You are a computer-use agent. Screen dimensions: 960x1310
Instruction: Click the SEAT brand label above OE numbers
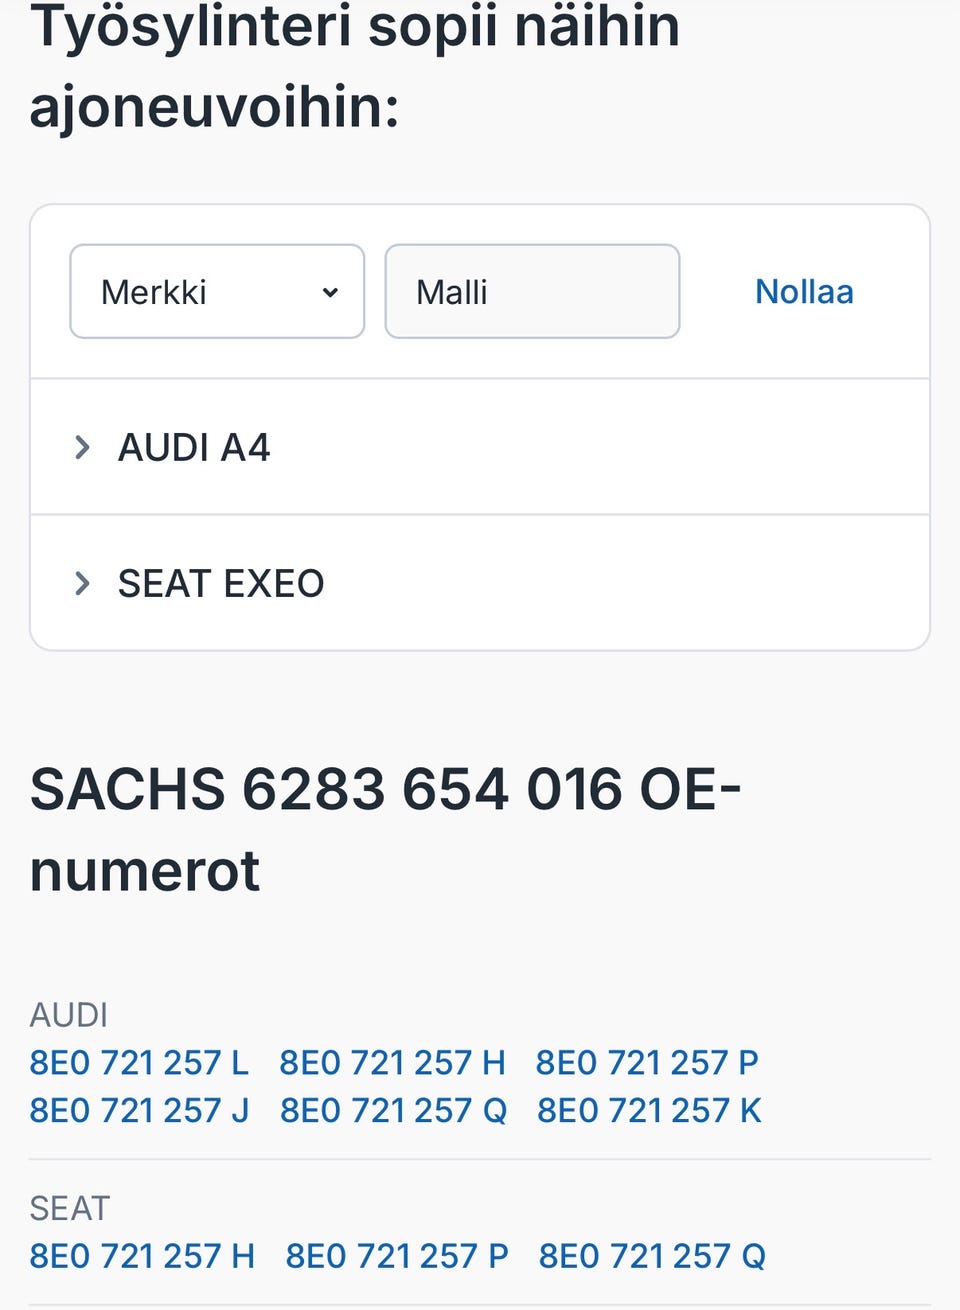click(x=69, y=1208)
